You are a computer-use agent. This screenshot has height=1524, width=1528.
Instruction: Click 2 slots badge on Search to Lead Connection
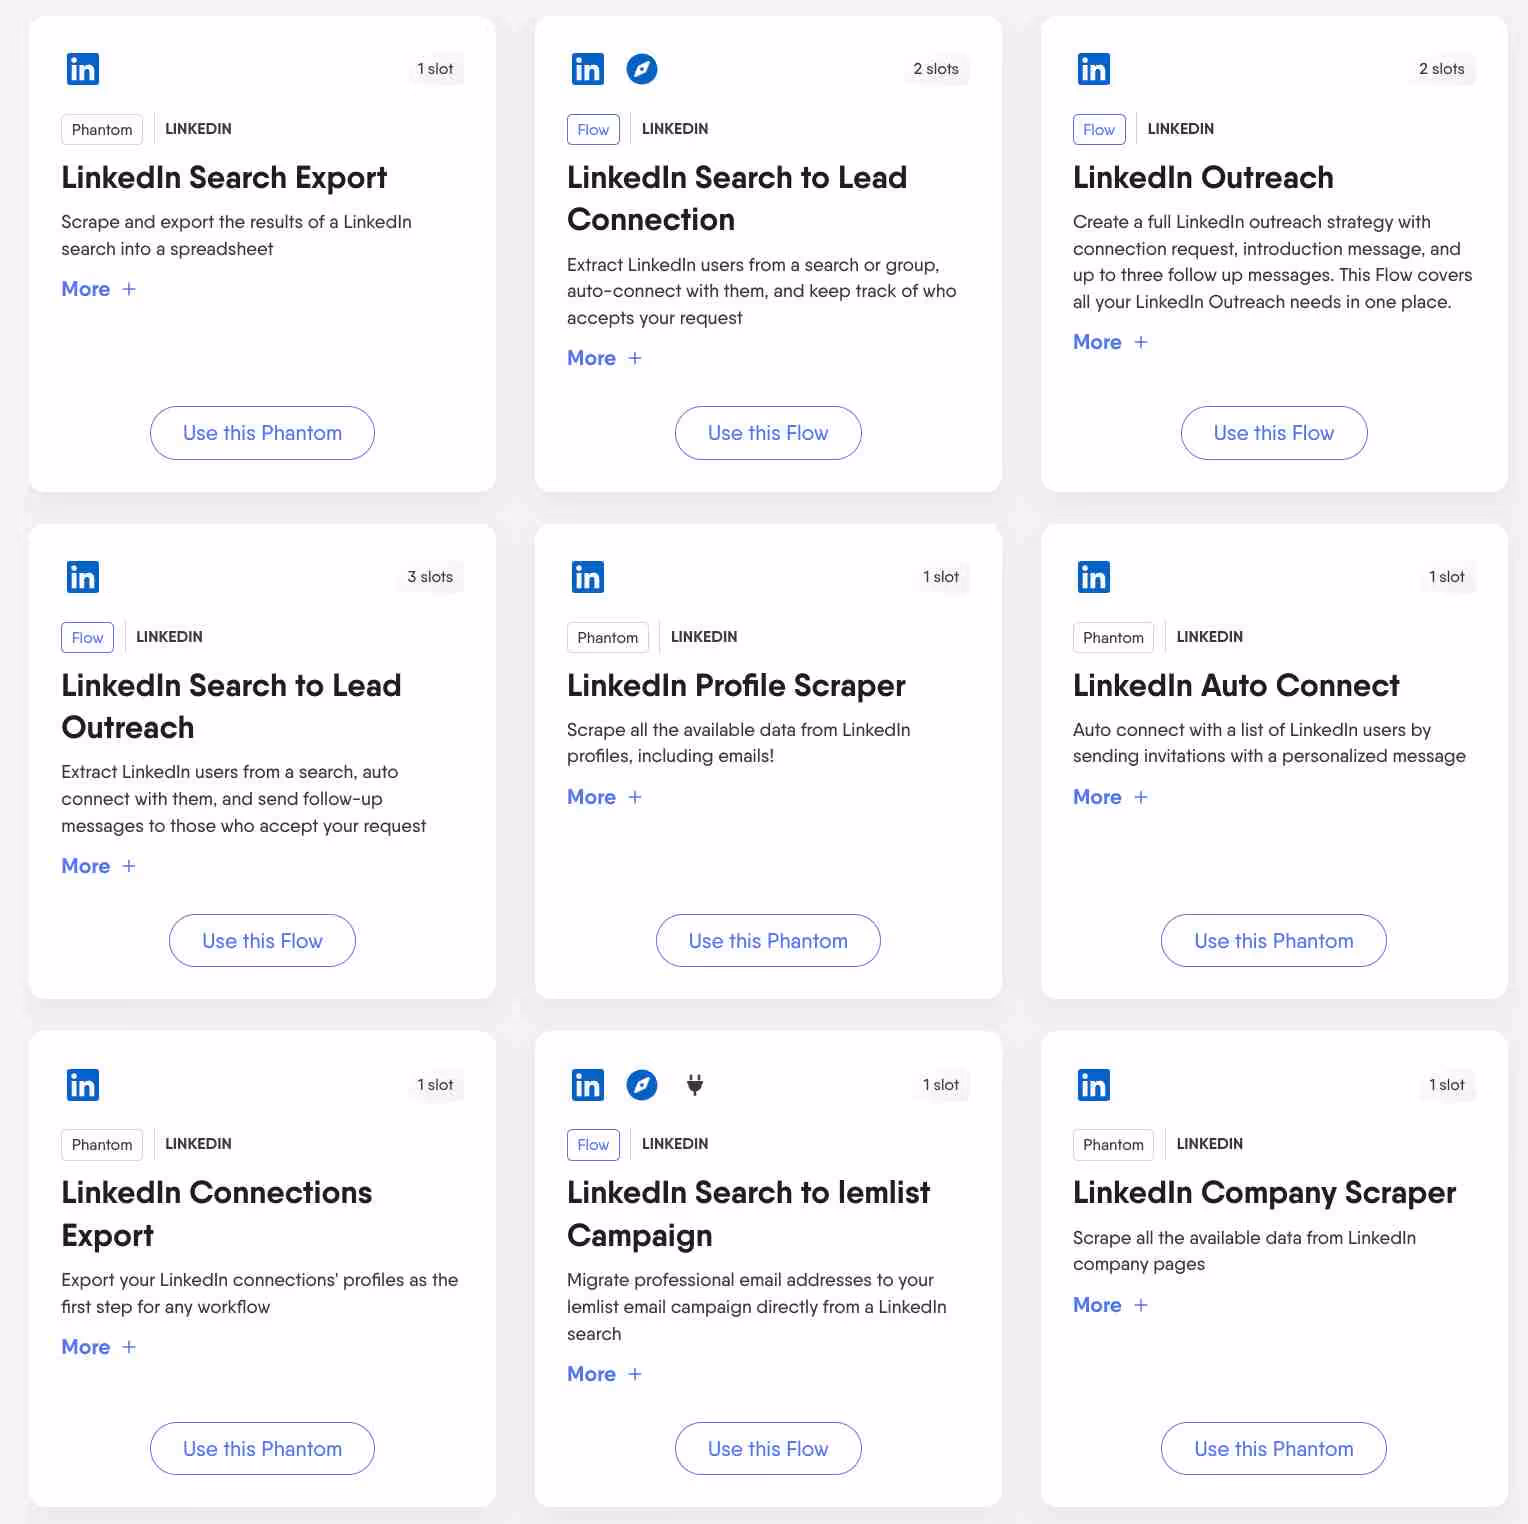[936, 69]
